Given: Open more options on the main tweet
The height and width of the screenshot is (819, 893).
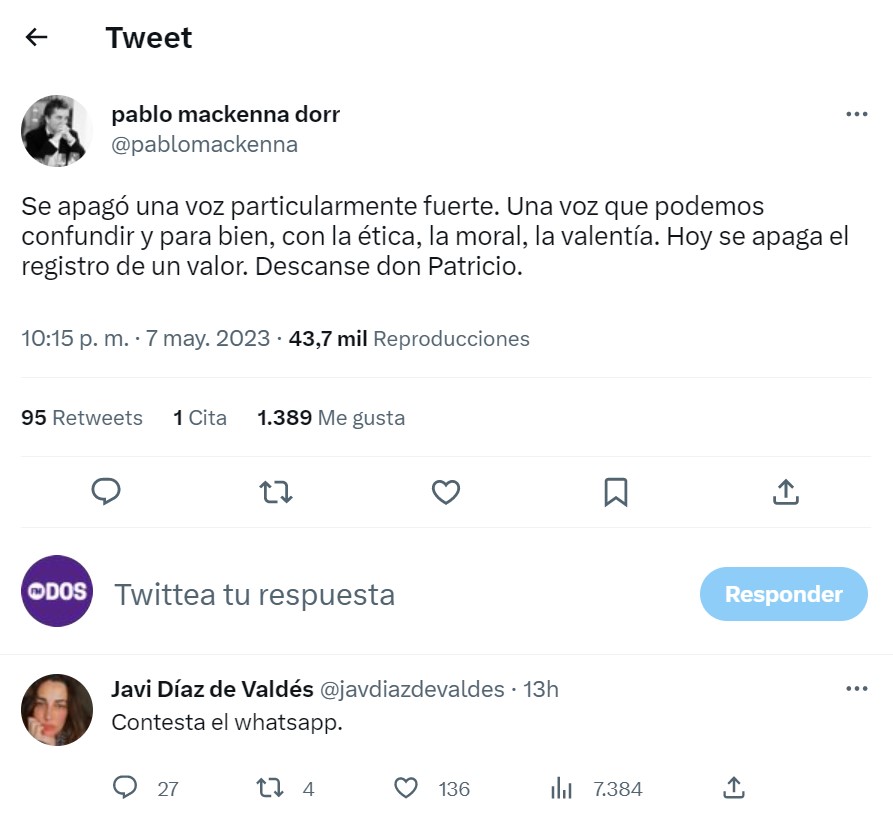Looking at the screenshot, I should [856, 114].
